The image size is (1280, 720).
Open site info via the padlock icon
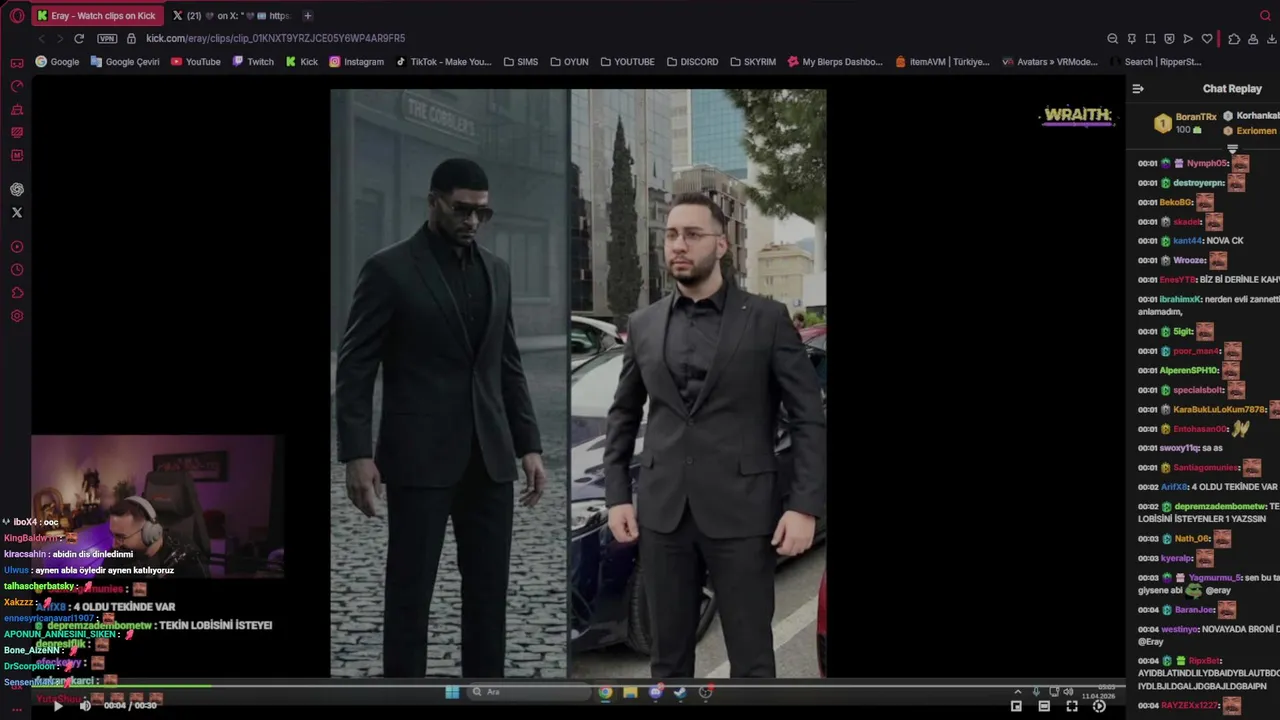click(131, 38)
